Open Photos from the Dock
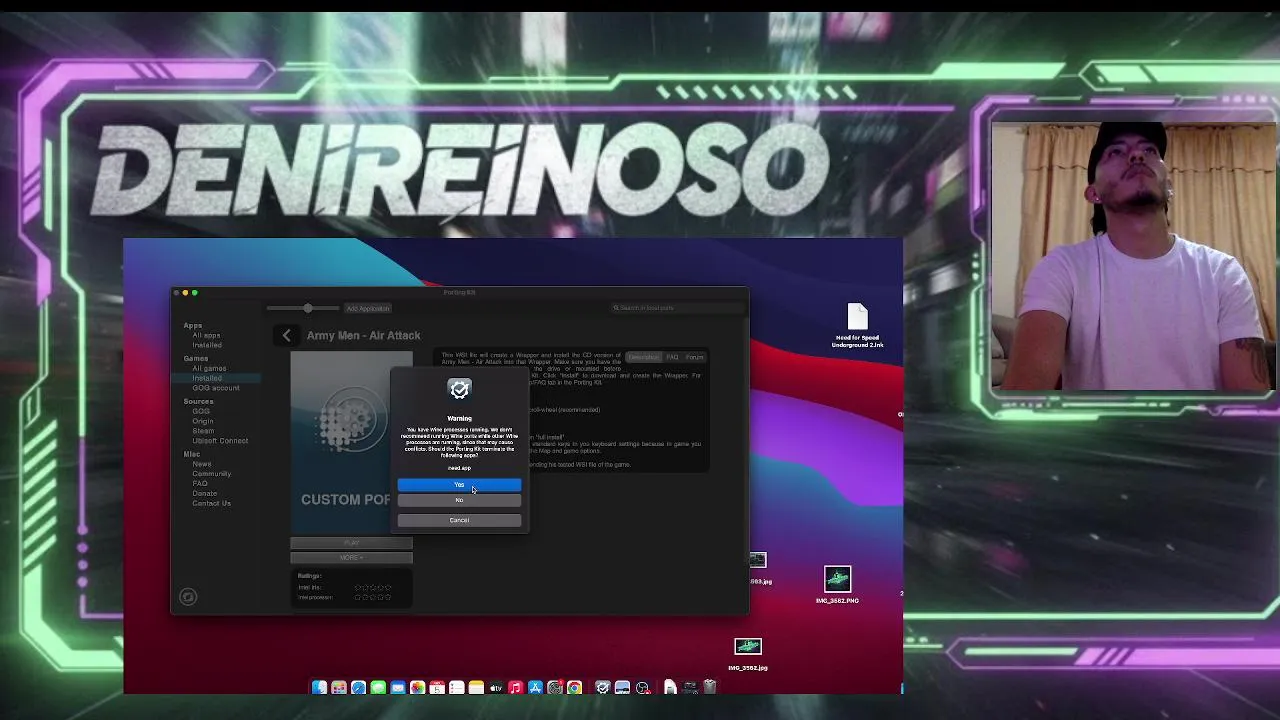This screenshot has width=1280, height=720. [417, 687]
